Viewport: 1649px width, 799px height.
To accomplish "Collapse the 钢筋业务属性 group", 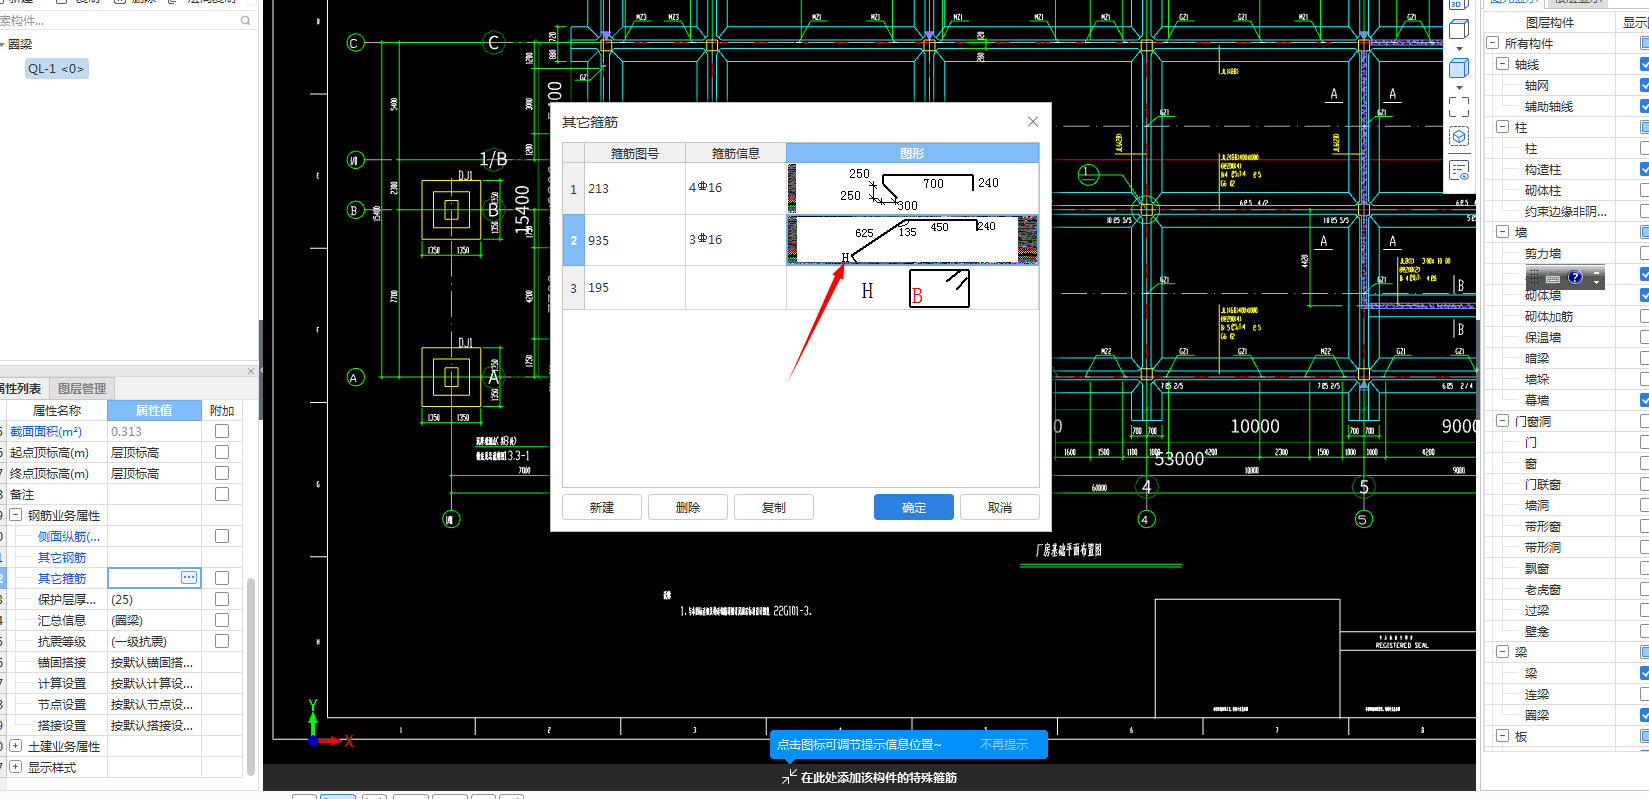I will (16, 515).
